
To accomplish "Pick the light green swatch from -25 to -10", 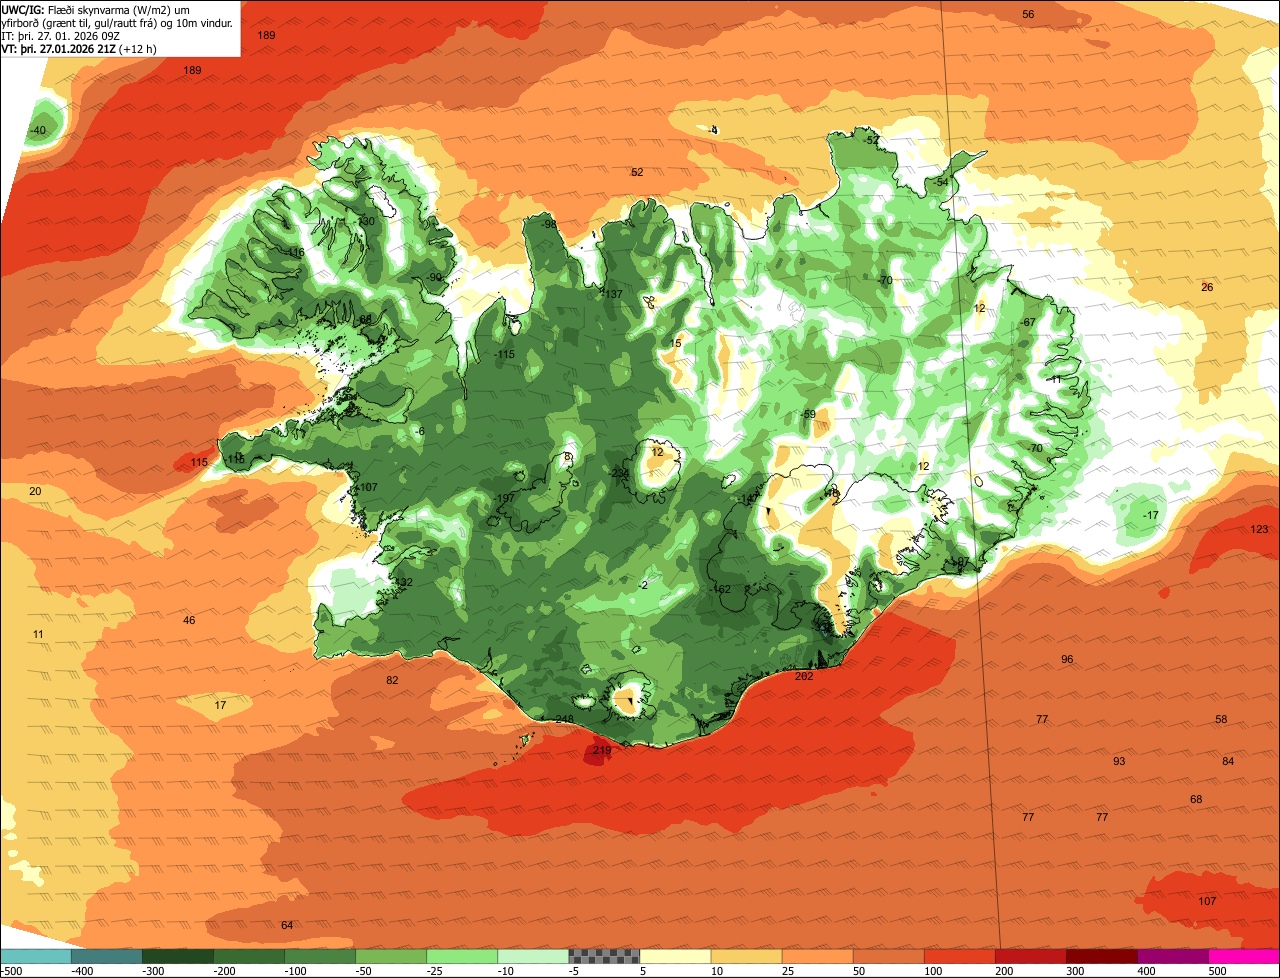I will [462, 957].
